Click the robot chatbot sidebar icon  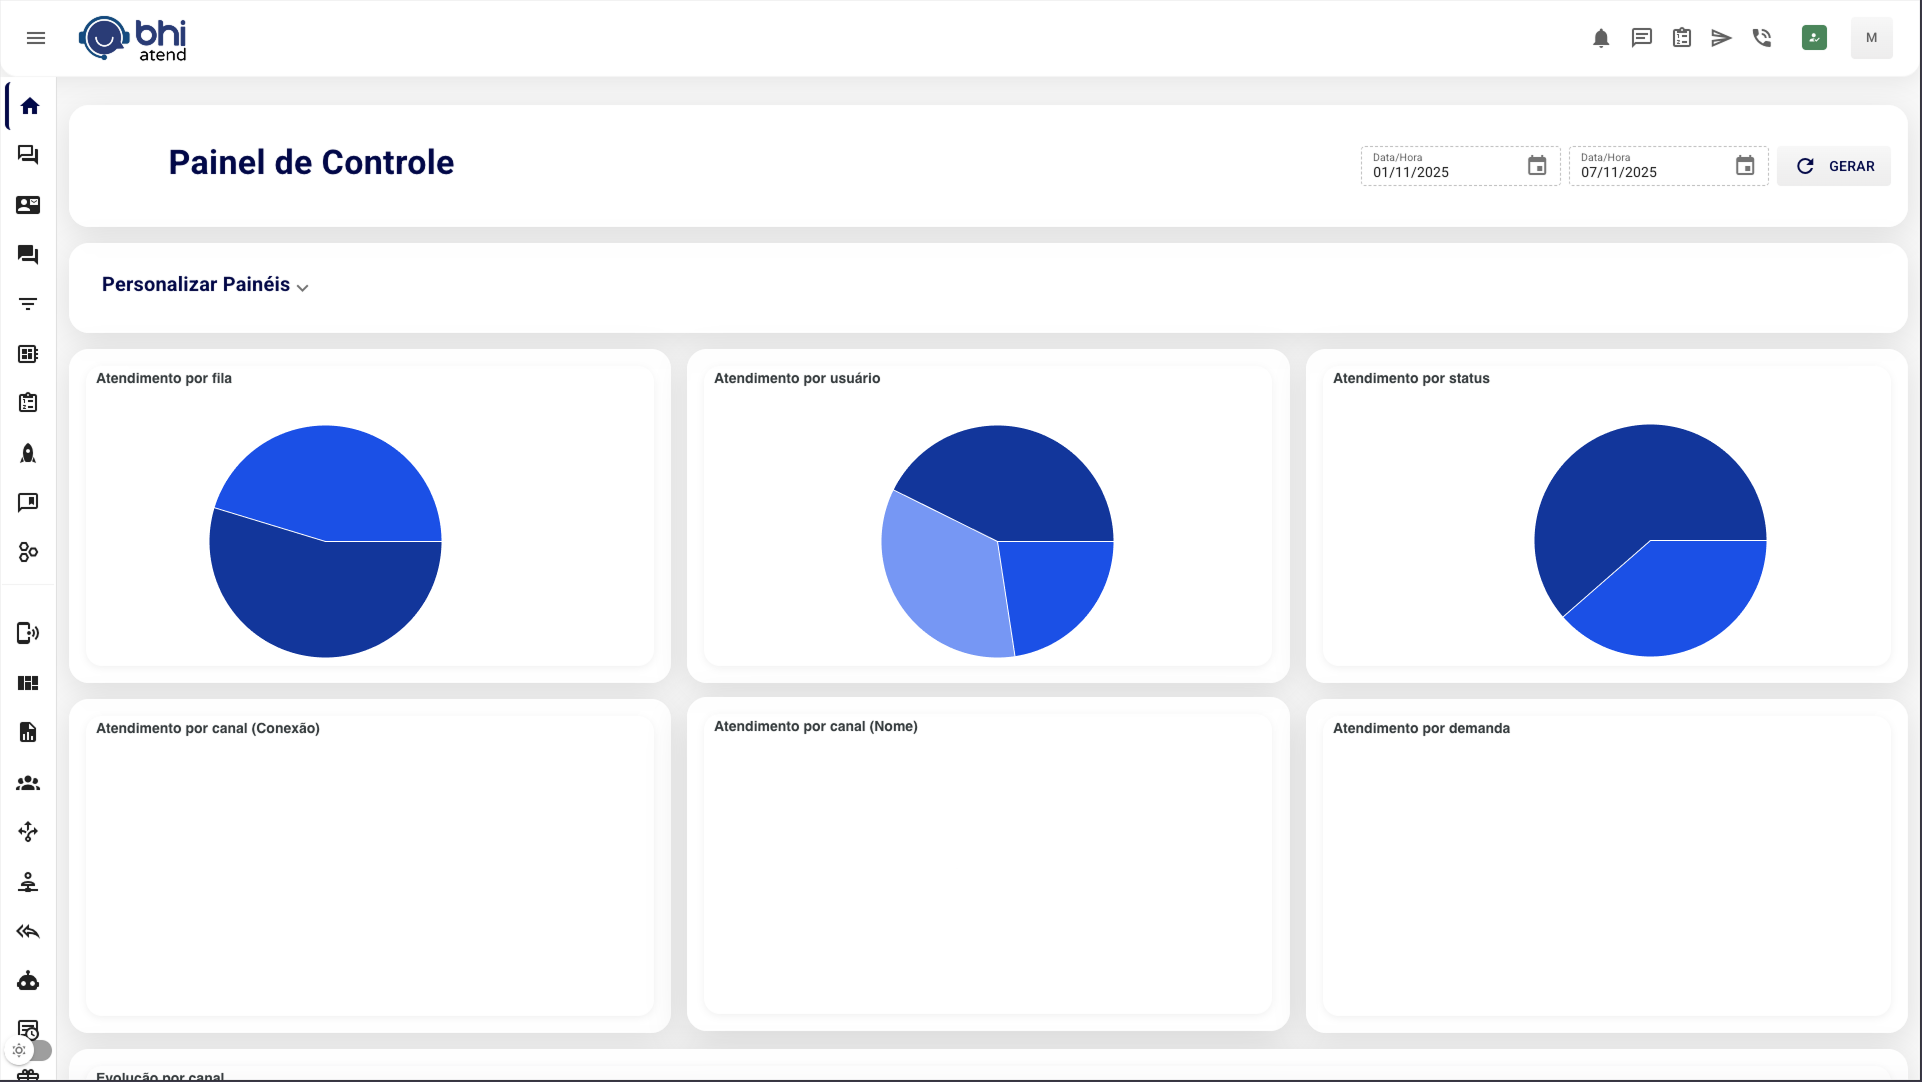point(28,981)
